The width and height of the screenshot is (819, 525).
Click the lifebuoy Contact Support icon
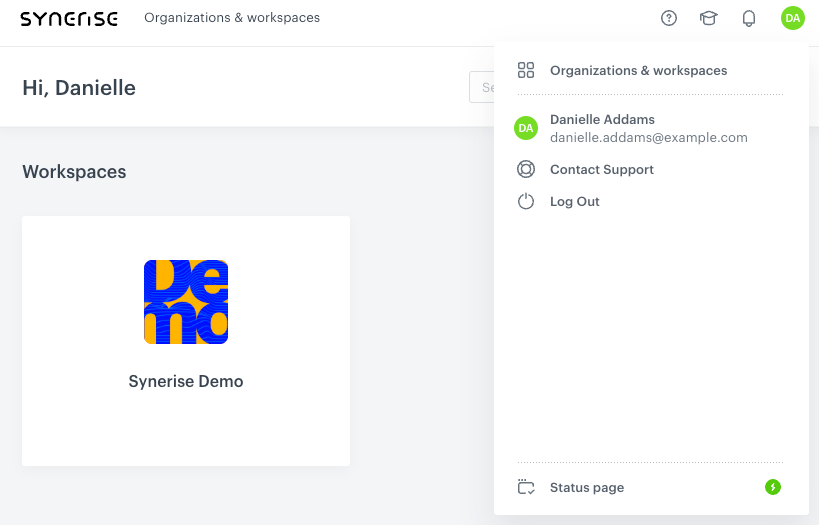tap(525, 169)
